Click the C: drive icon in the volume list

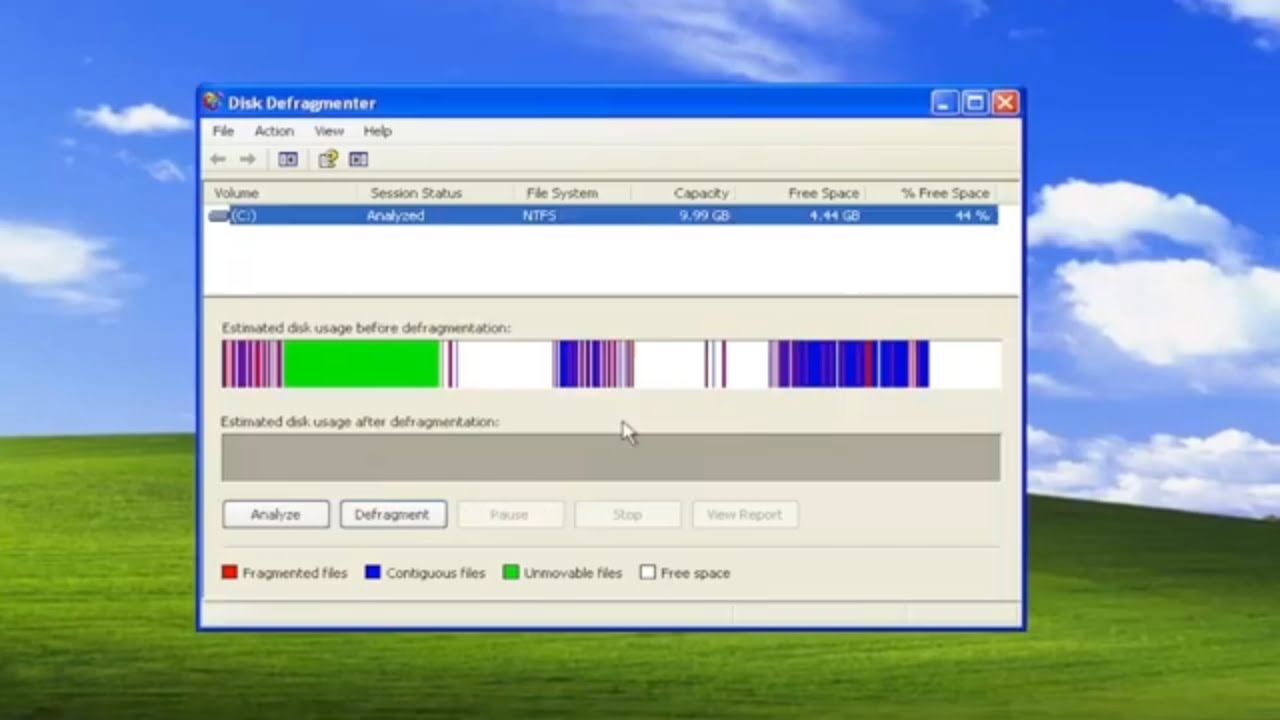(219, 216)
